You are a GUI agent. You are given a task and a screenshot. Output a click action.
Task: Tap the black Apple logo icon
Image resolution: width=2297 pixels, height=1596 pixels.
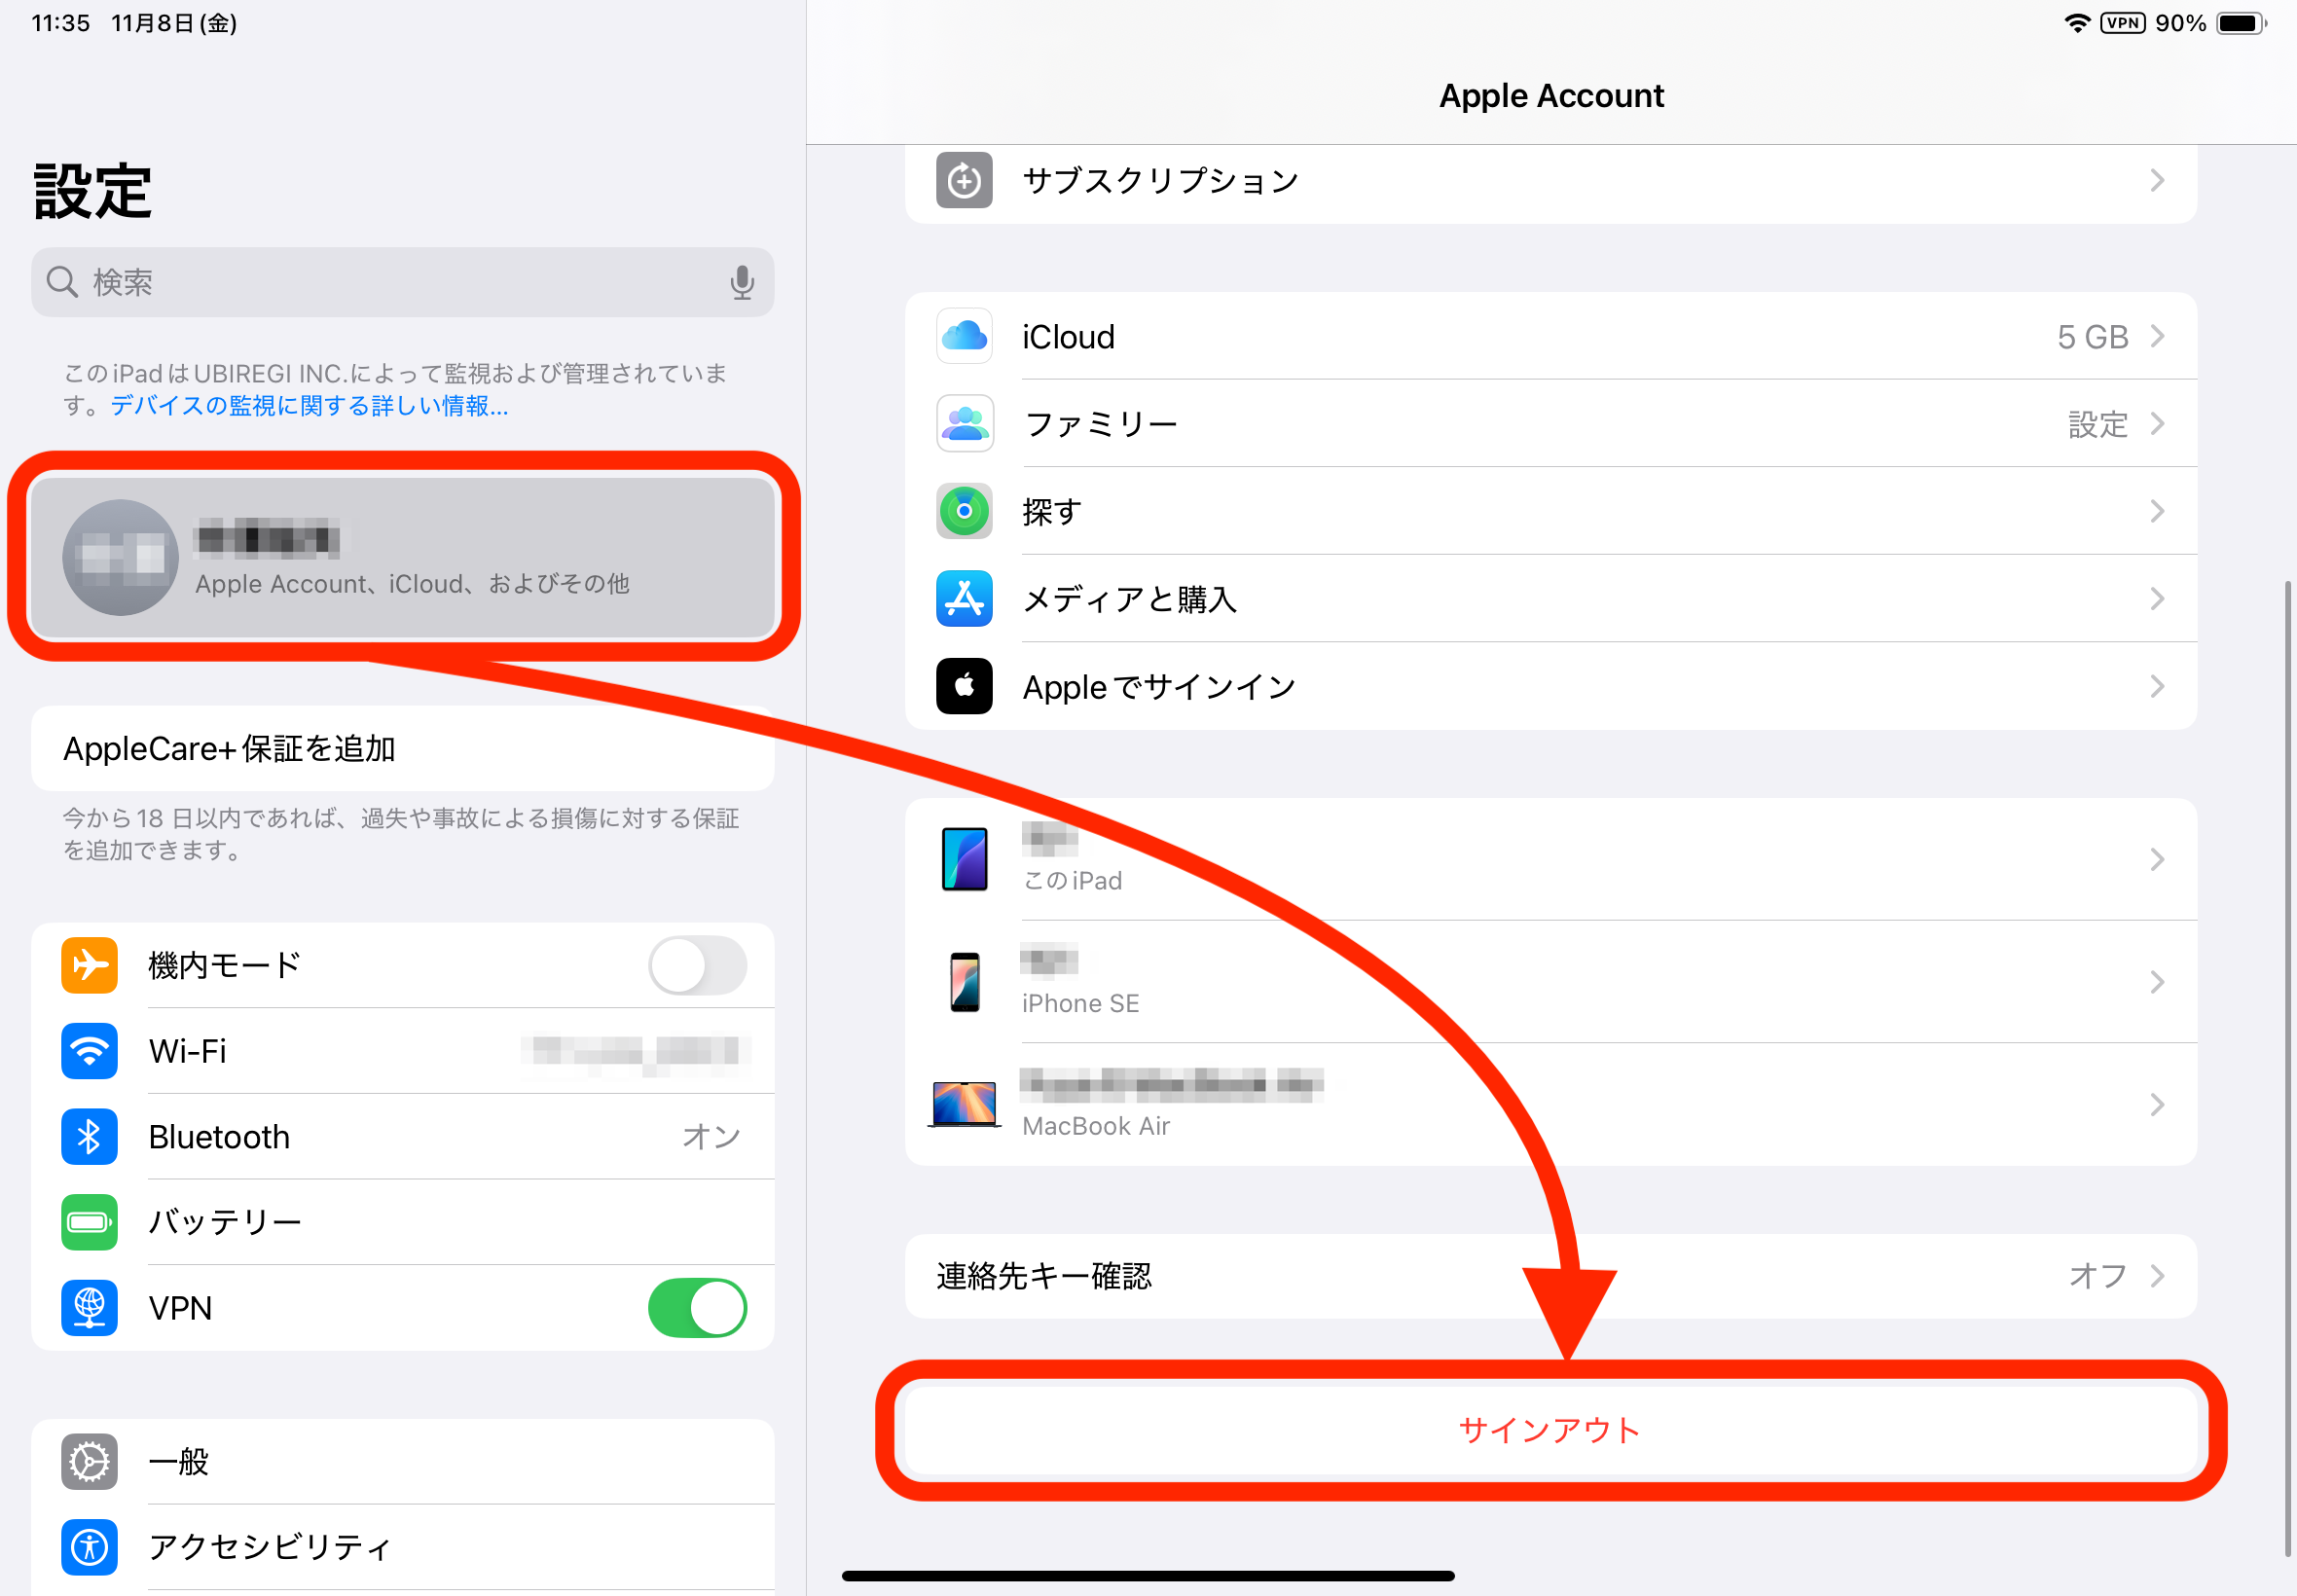pyautogui.click(x=964, y=686)
